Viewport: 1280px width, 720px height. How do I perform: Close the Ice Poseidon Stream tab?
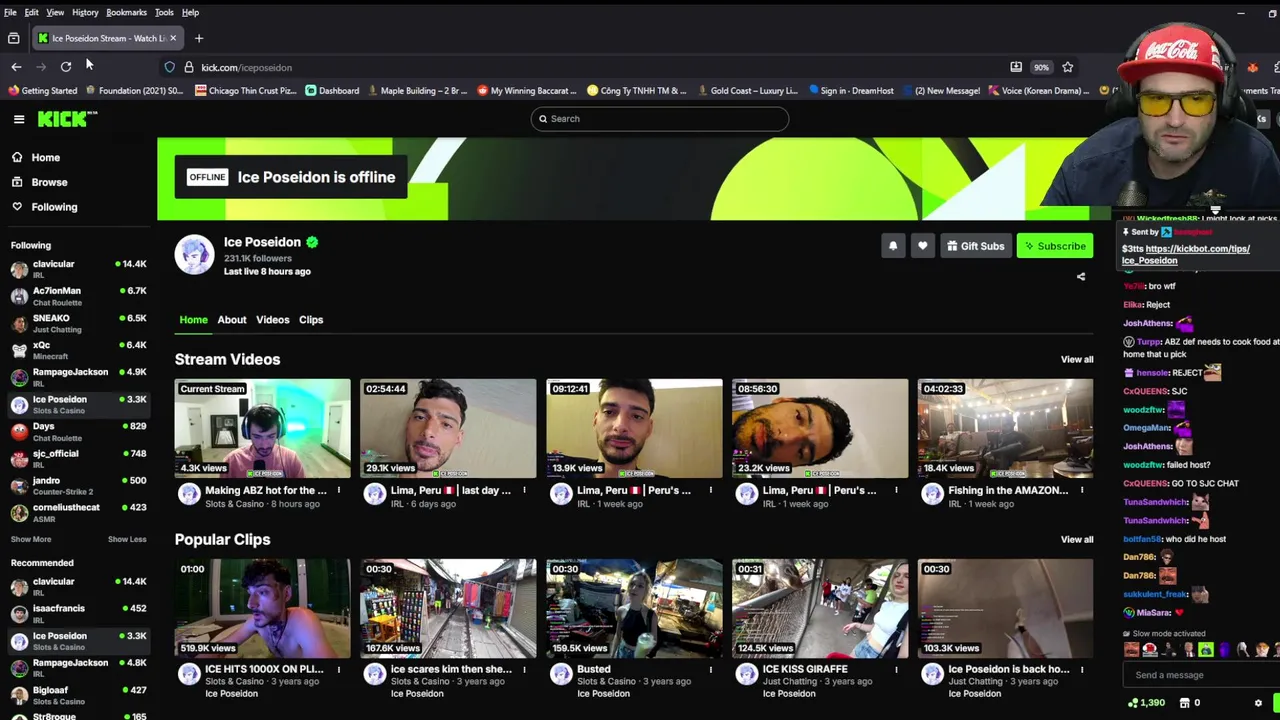click(172, 38)
